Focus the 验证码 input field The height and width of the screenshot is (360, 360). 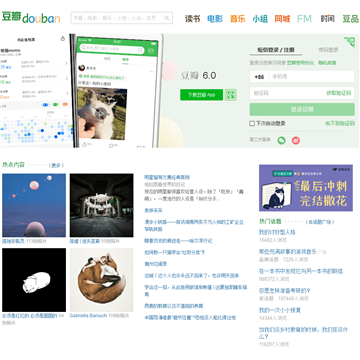287,93
